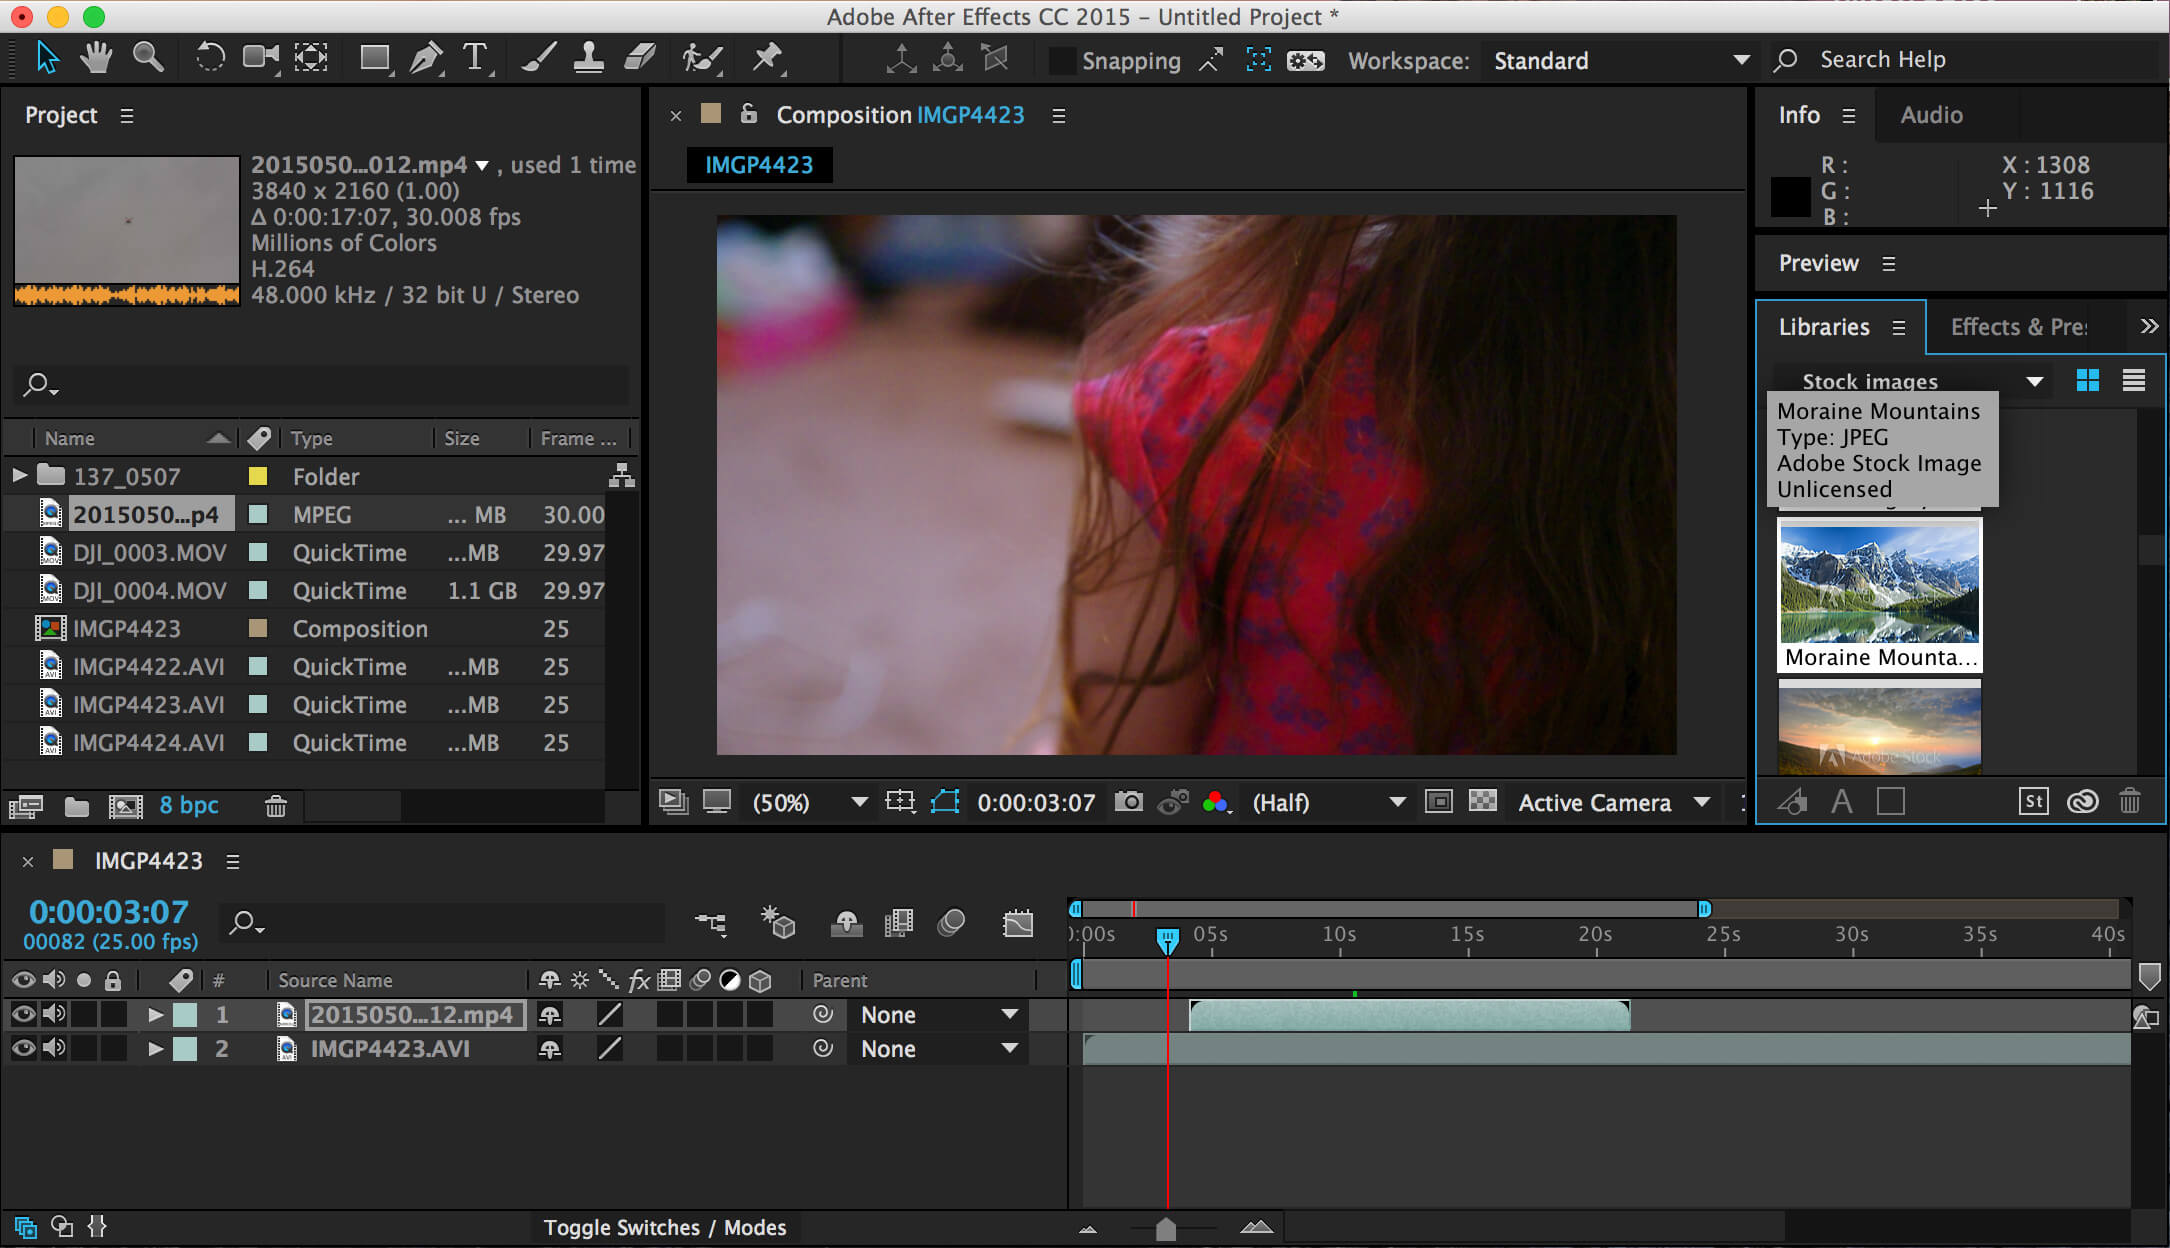
Task: Enable motion blur for all layers in the timeline
Action: point(951,923)
